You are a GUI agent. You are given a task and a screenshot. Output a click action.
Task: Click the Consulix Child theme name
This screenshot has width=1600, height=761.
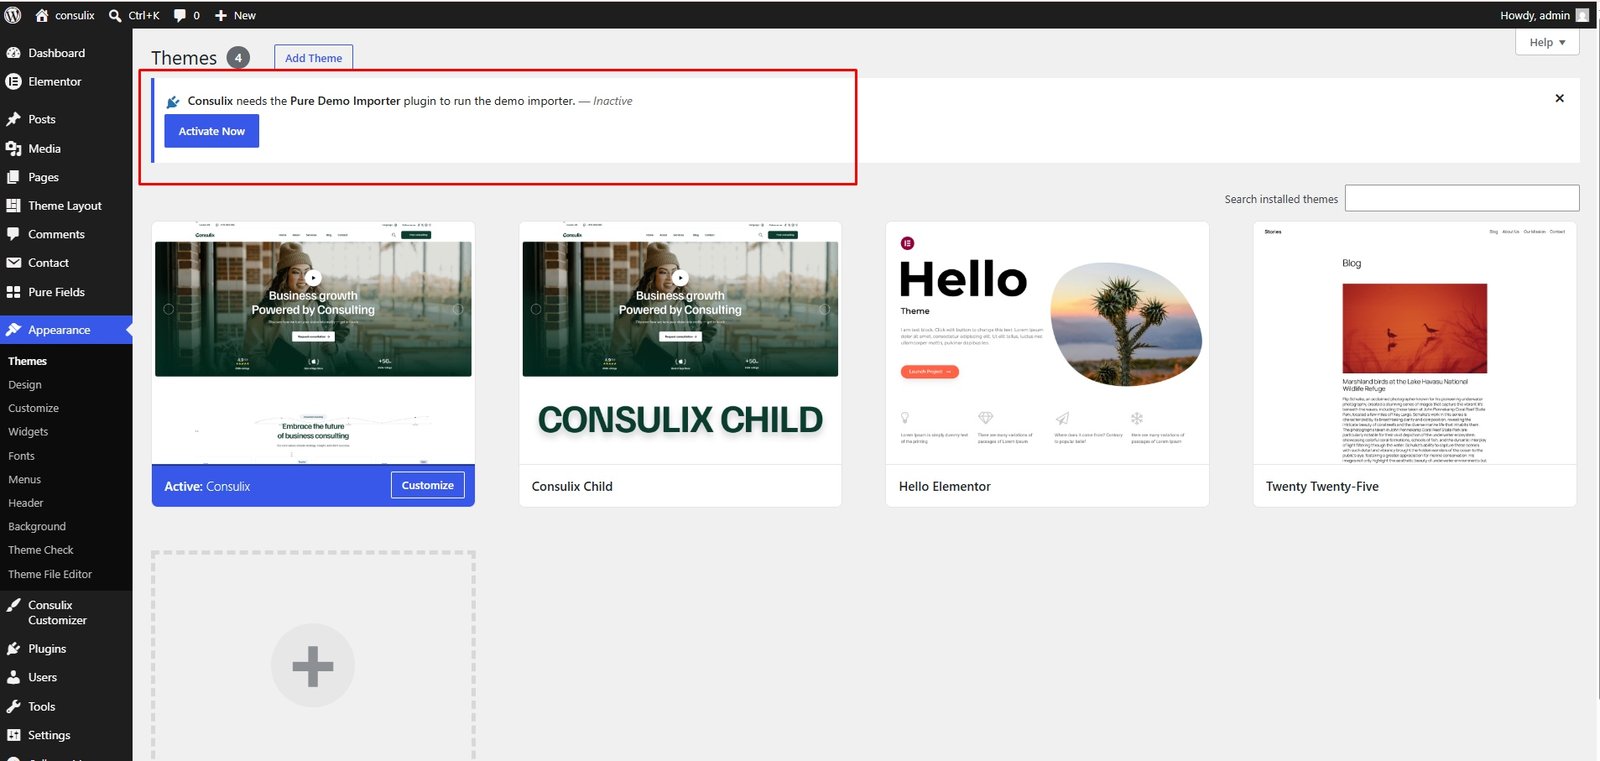pyautogui.click(x=572, y=486)
